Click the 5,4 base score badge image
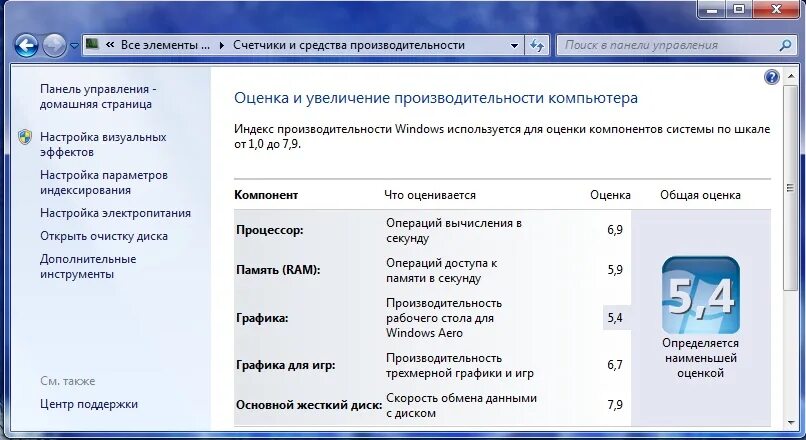This screenshot has width=806, height=440. [x=701, y=295]
